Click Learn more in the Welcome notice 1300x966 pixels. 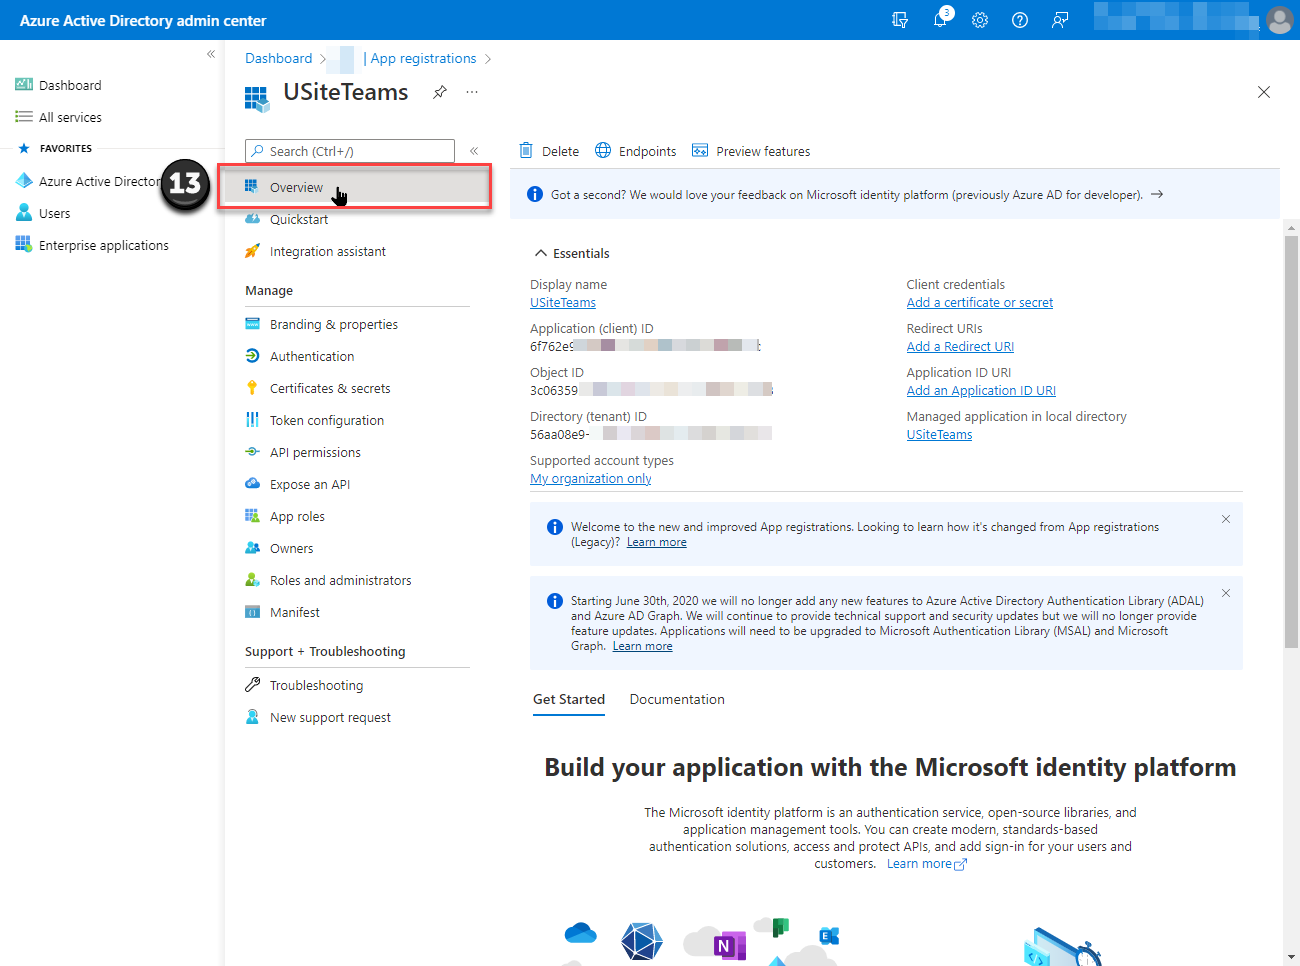click(x=657, y=542)
